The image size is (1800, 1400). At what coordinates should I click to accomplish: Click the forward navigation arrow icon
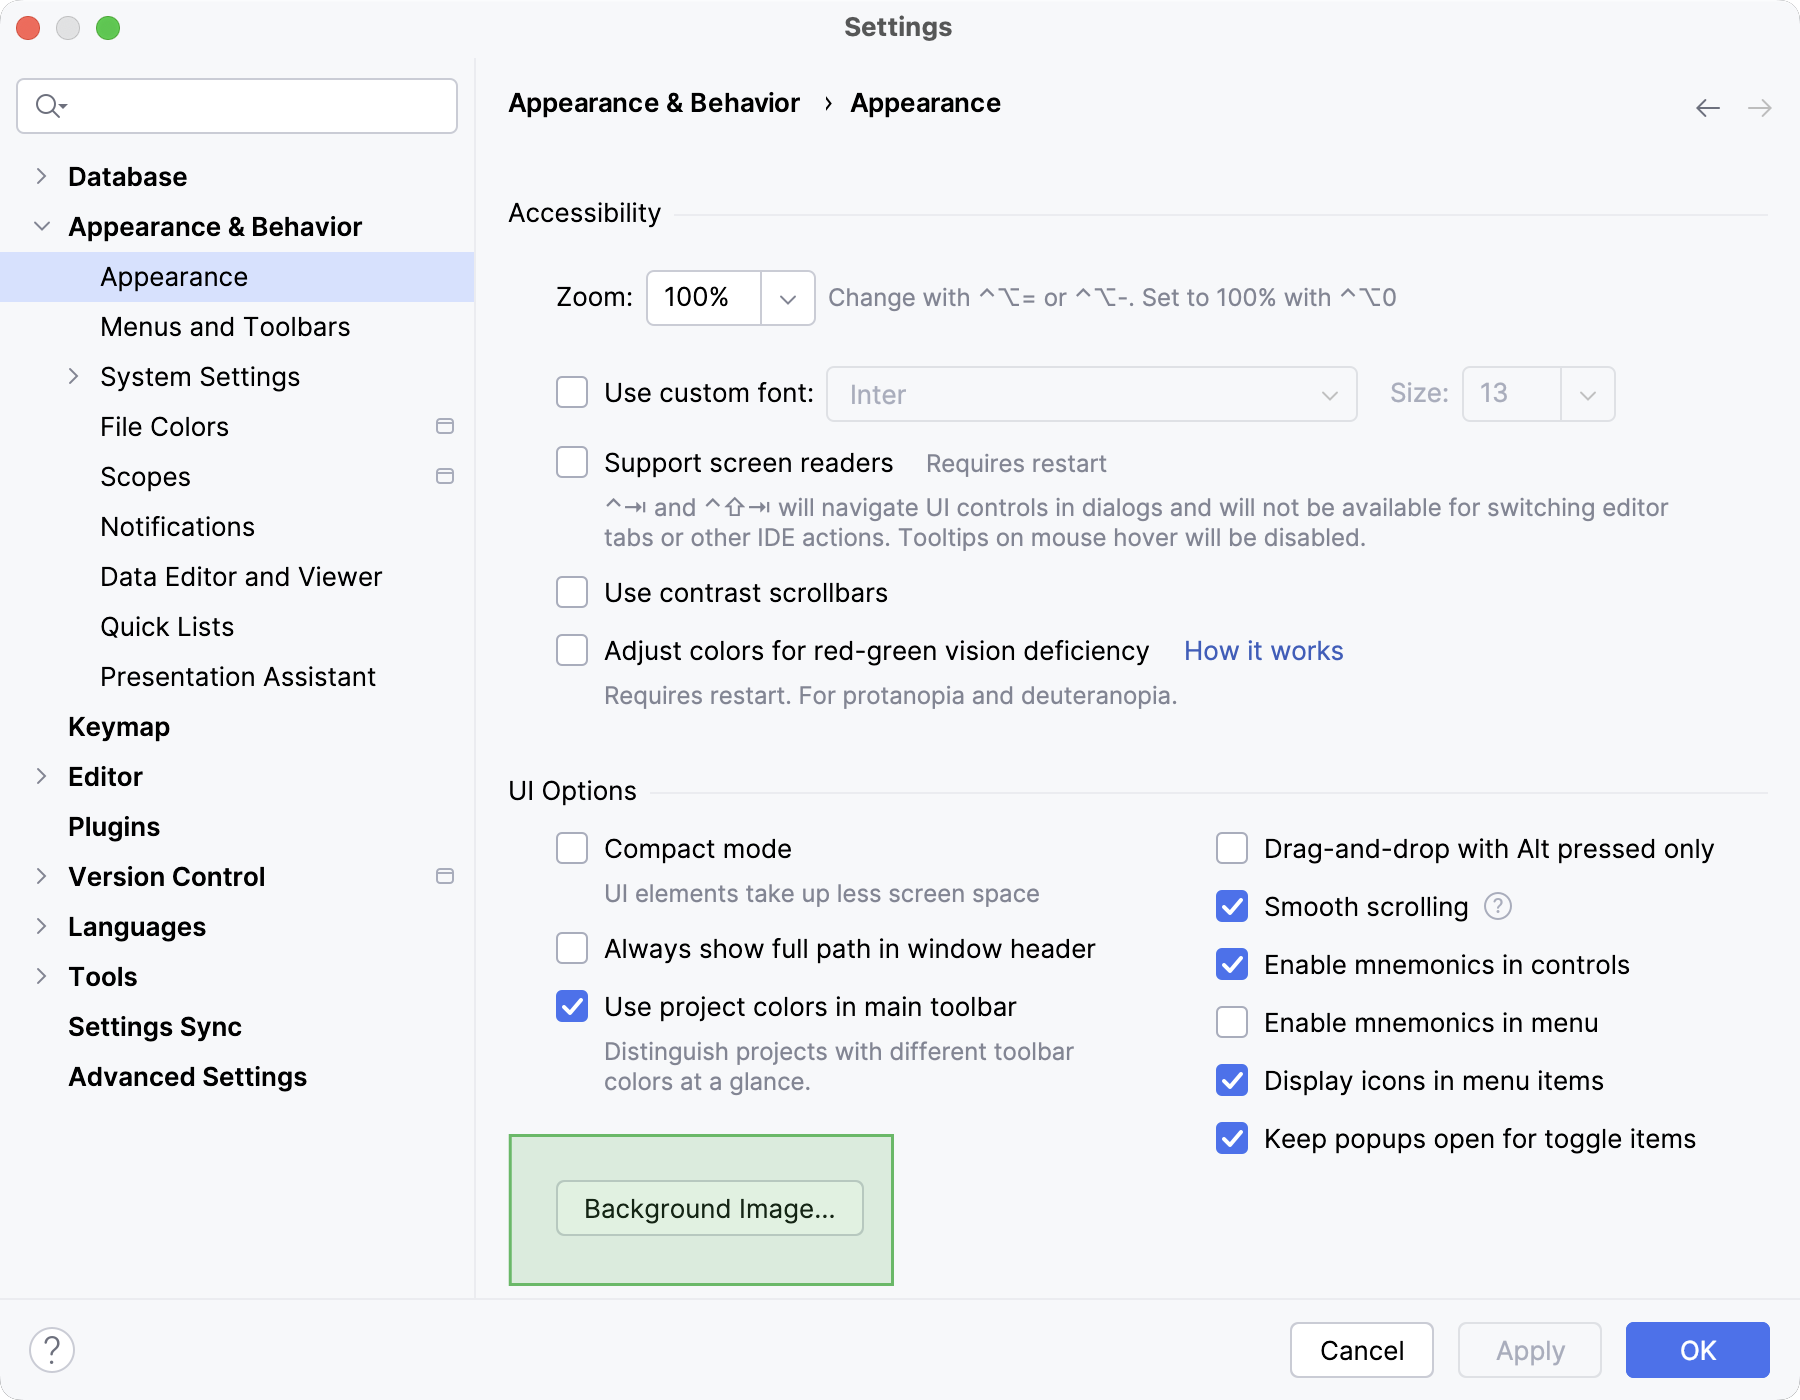(x=1758, y=107)
